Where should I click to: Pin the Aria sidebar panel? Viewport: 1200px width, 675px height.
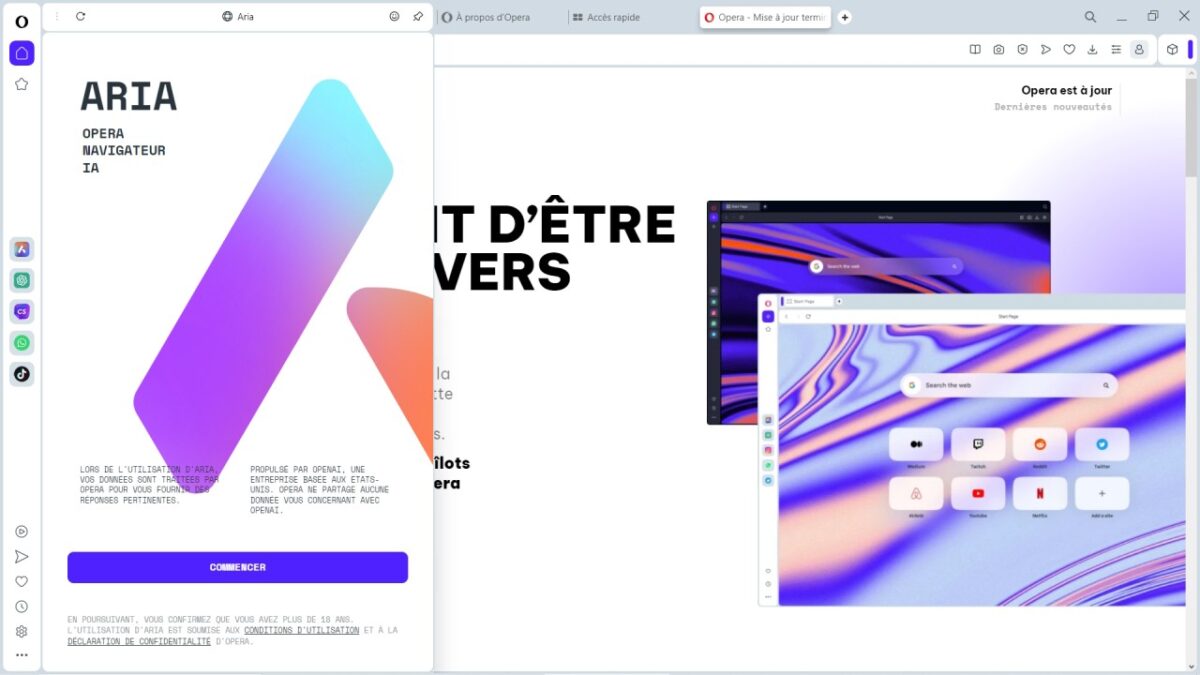pyautogui.click(x=418, y=16)
